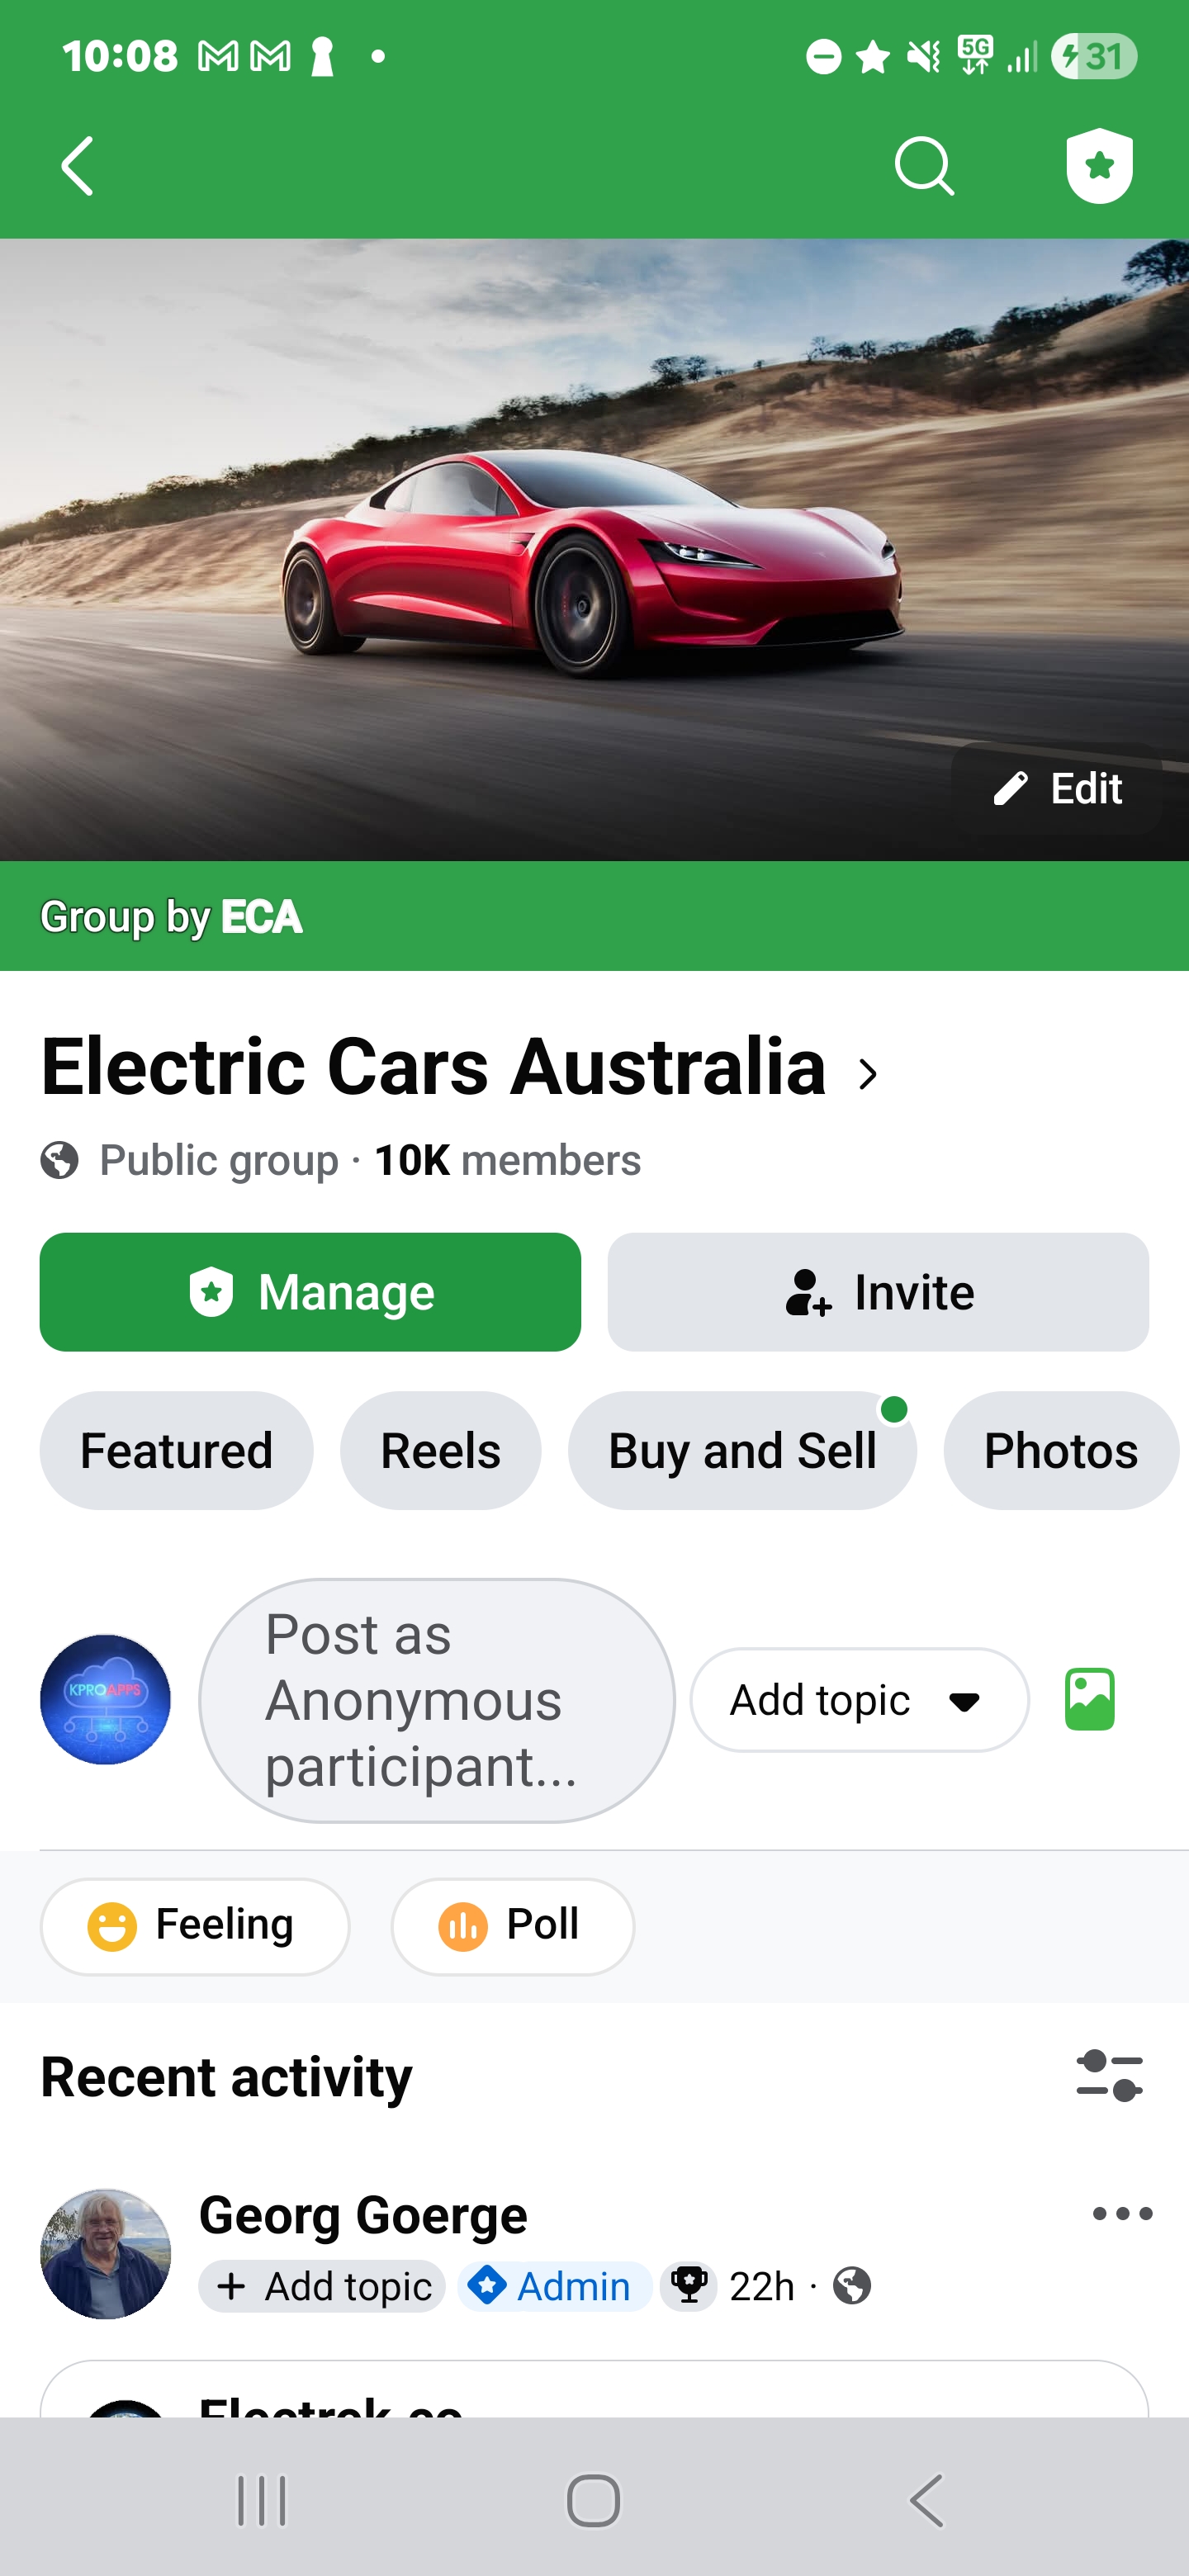This screenshot has height=2576, width=1189.
Task: Click the green Manage button
Action: 310,1292
